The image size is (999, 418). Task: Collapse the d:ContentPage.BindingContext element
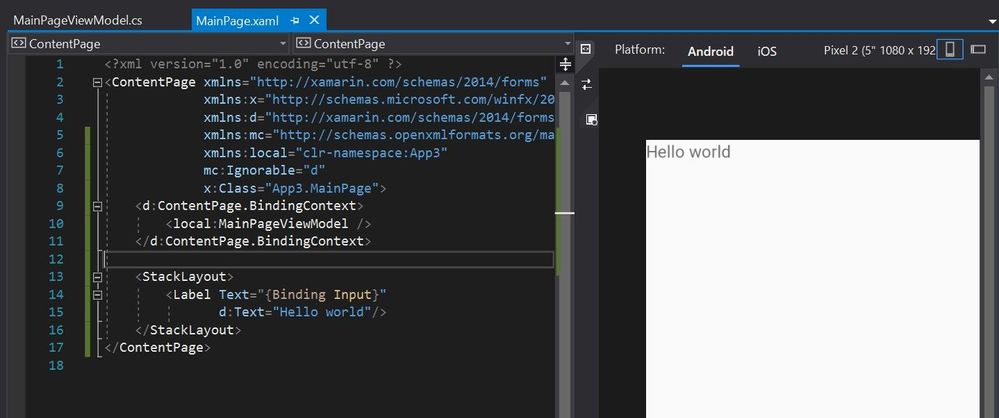pos(97,206)
